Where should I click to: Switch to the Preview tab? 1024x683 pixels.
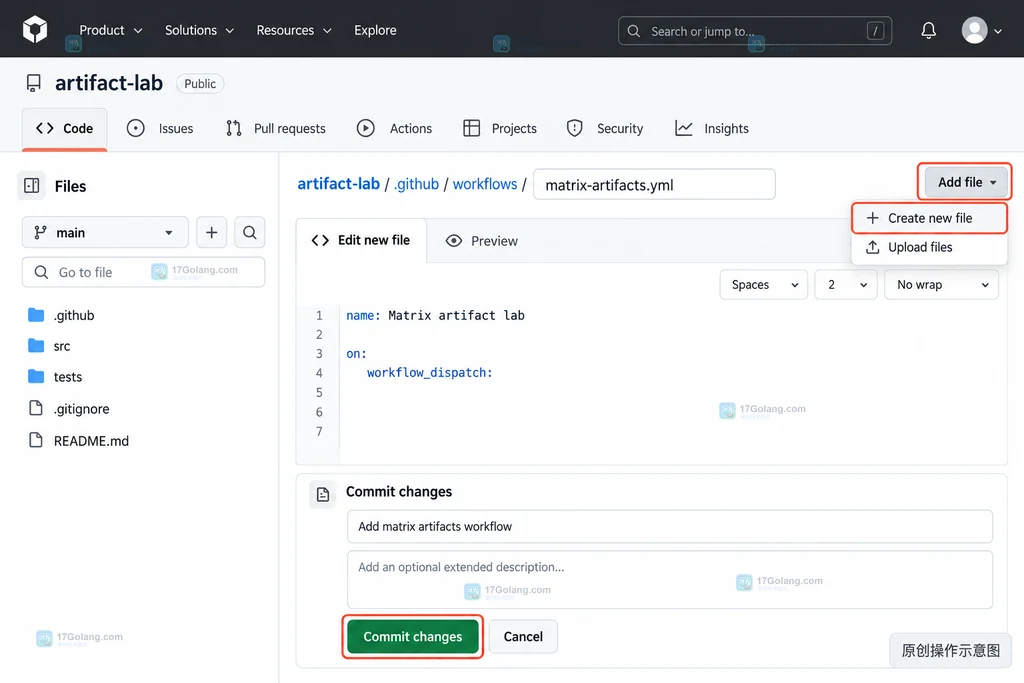[x=482, y=241]
